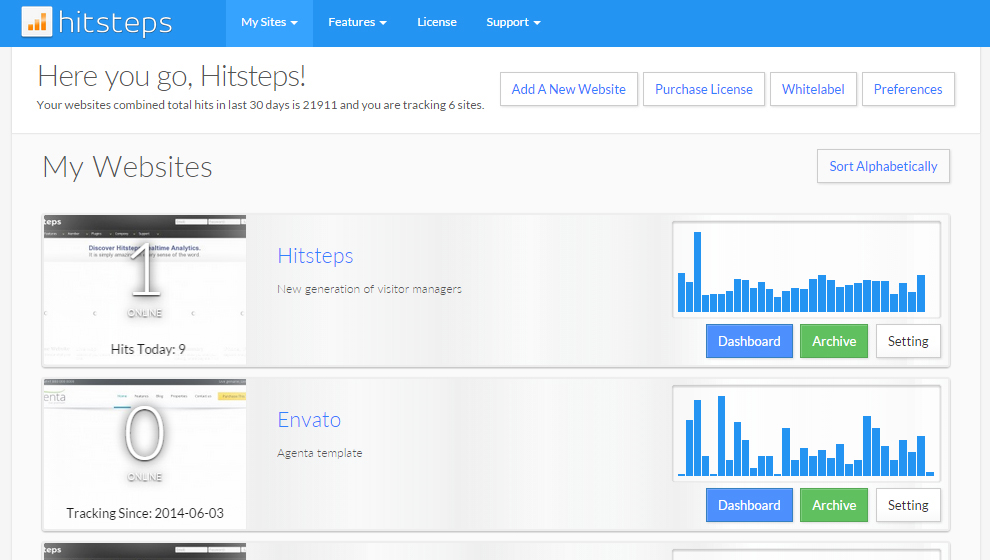Open the Envato site title link
Screen dimensions: 990x560
pos(309,420)
